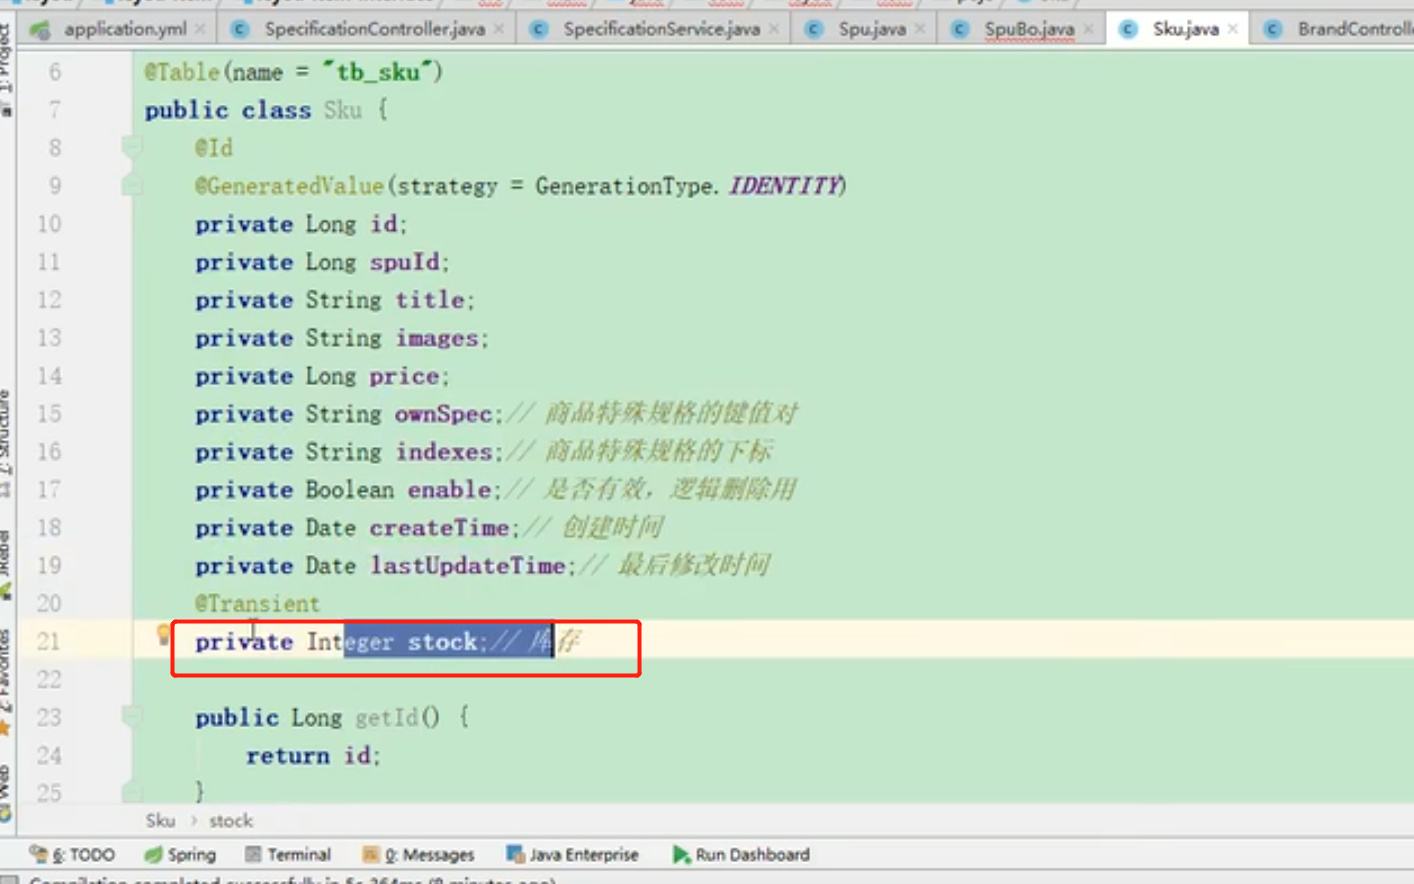Open the Run Dashboard tool window
Image resolution: width=1414 pixels, height=884 pixels.
click(741, 854)
